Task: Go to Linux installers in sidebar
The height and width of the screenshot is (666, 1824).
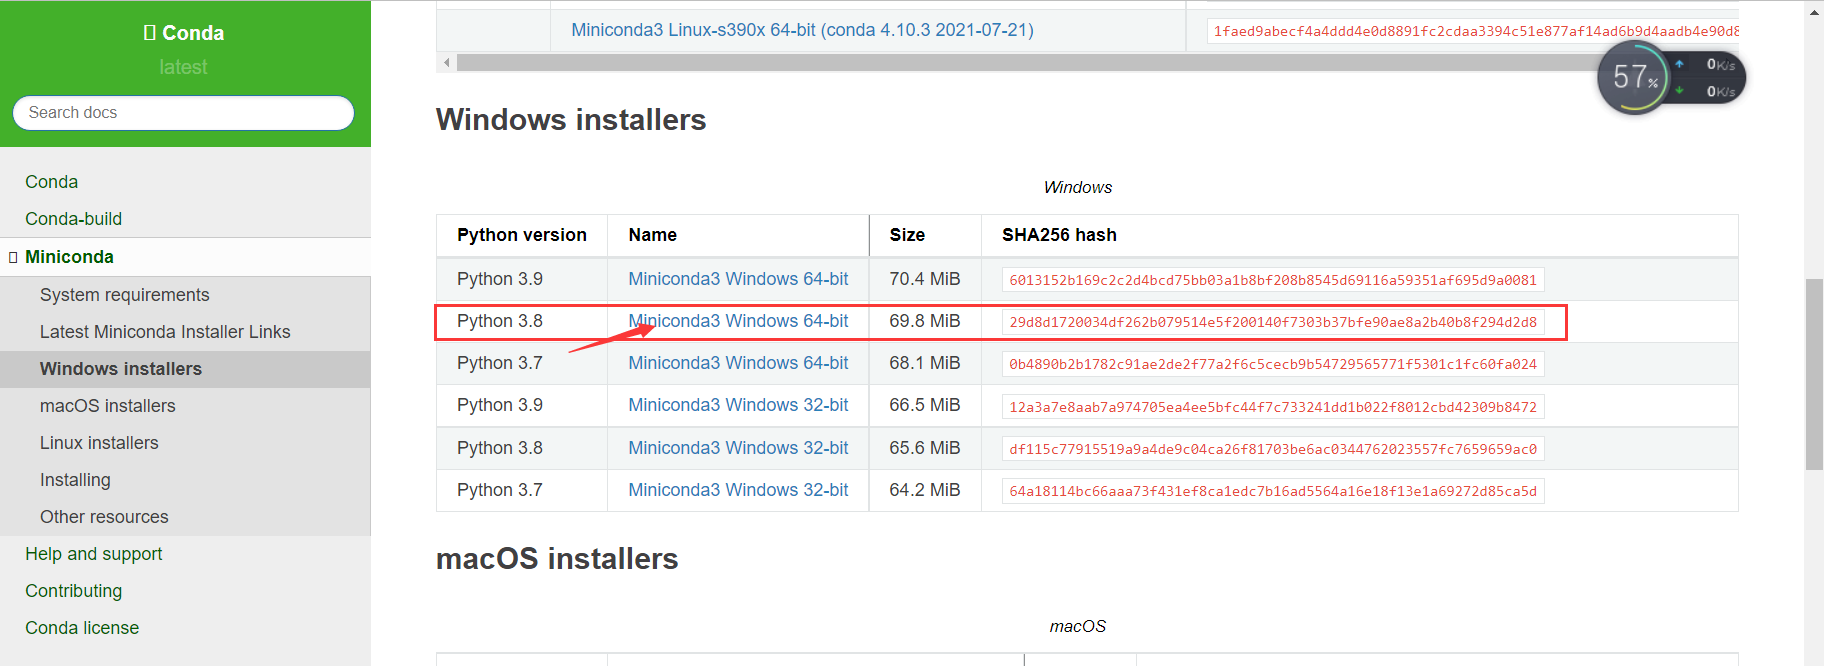Action: click(99, 443)
